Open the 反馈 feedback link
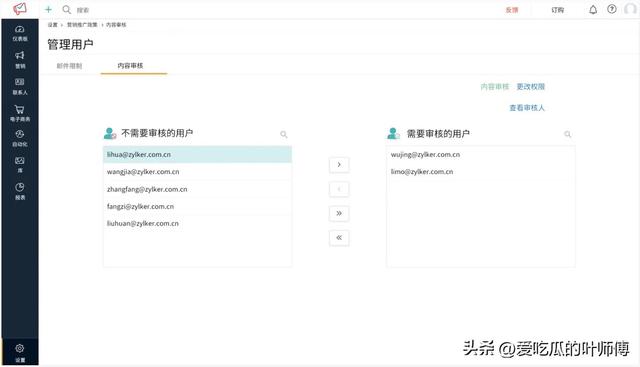 (512, 10)
